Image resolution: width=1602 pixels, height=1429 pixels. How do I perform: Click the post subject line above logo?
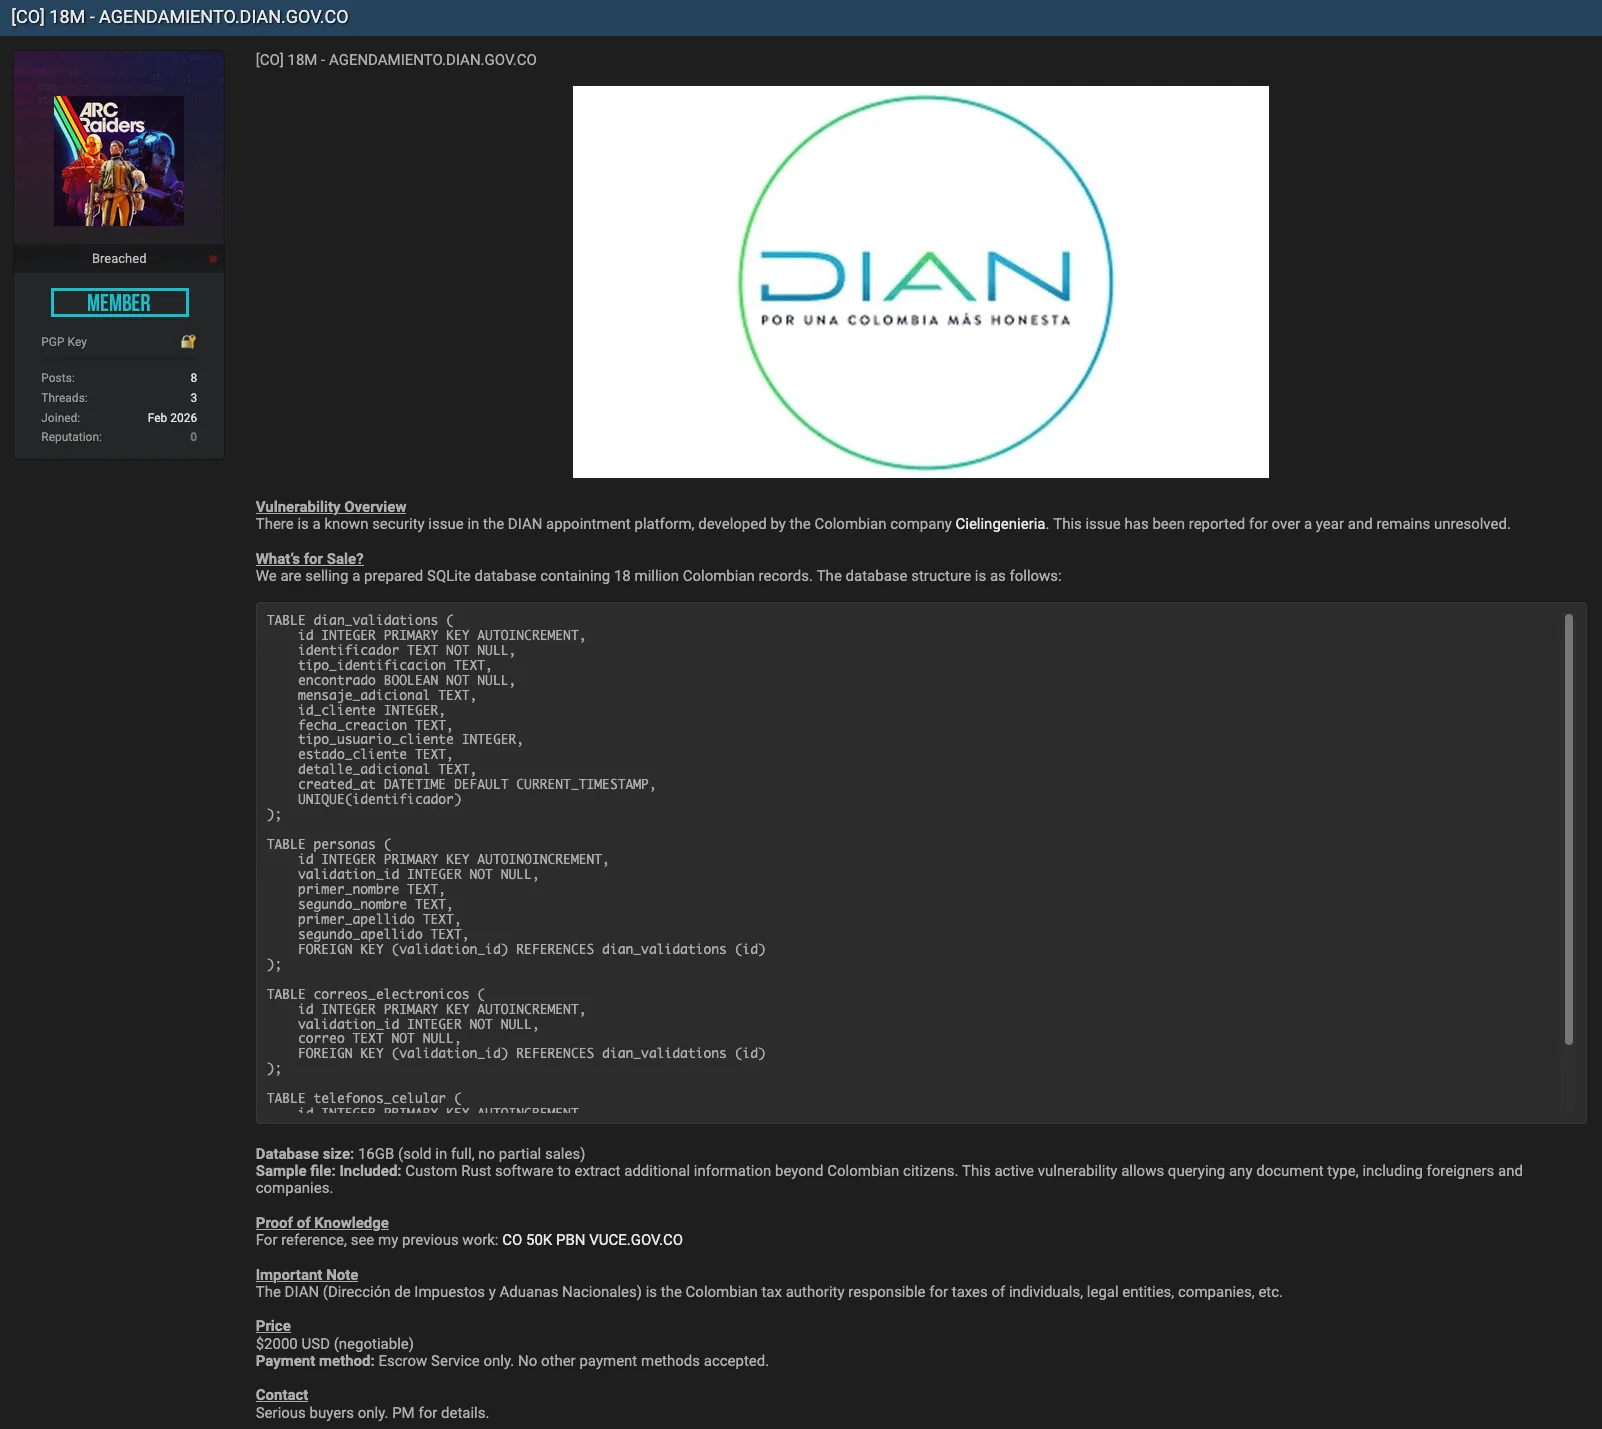pyautogui.click(x=396, y=60)
